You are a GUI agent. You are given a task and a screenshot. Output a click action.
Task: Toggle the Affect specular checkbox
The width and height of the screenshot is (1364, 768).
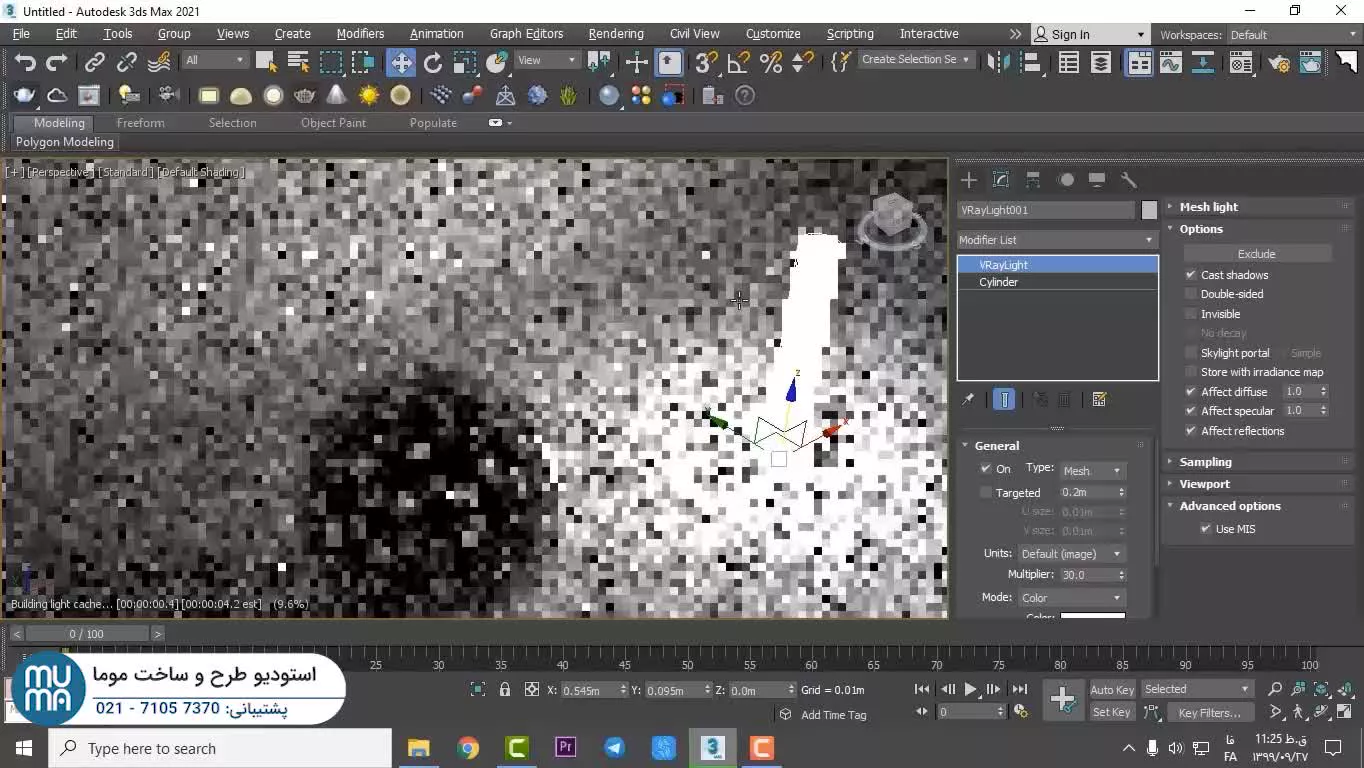(x=1191, y=411)
